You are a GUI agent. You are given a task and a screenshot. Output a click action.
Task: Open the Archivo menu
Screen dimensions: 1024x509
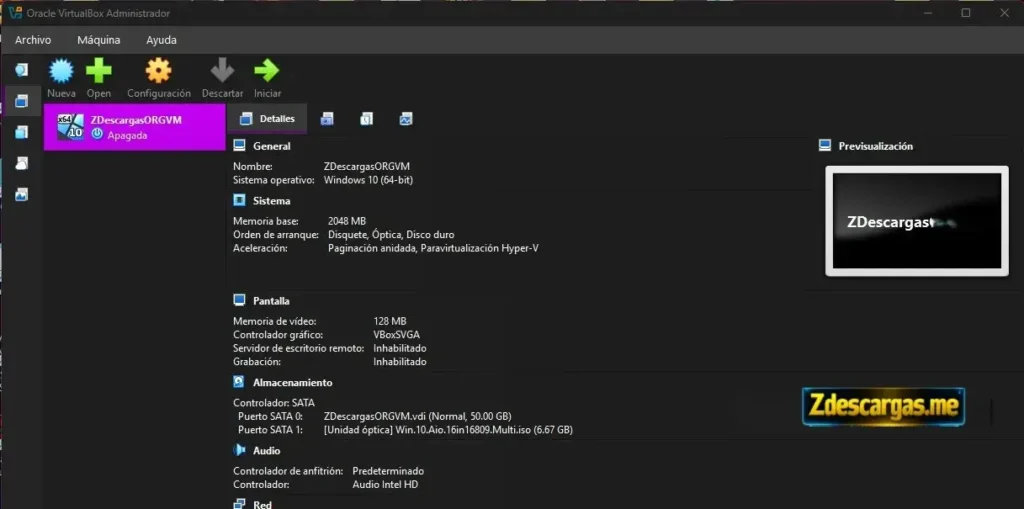[33, 40]
